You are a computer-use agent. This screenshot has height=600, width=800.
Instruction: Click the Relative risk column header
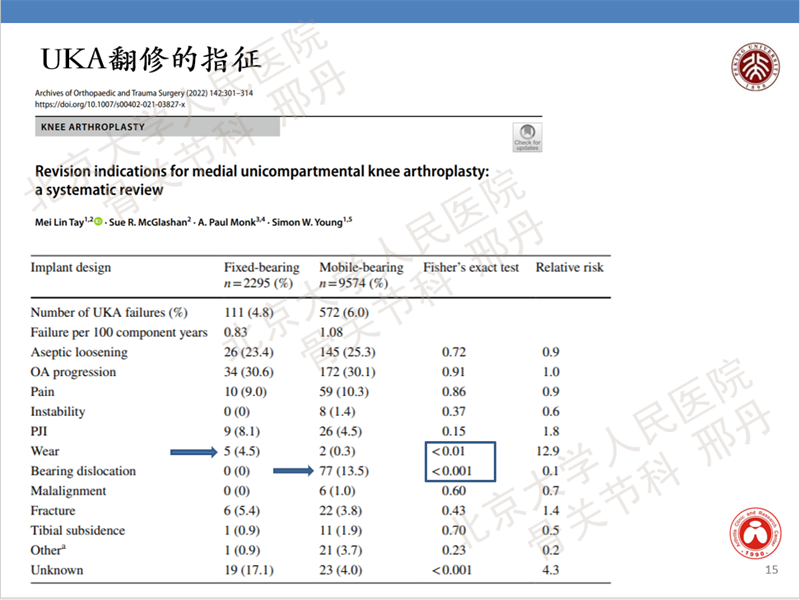[x=570, y=268]
